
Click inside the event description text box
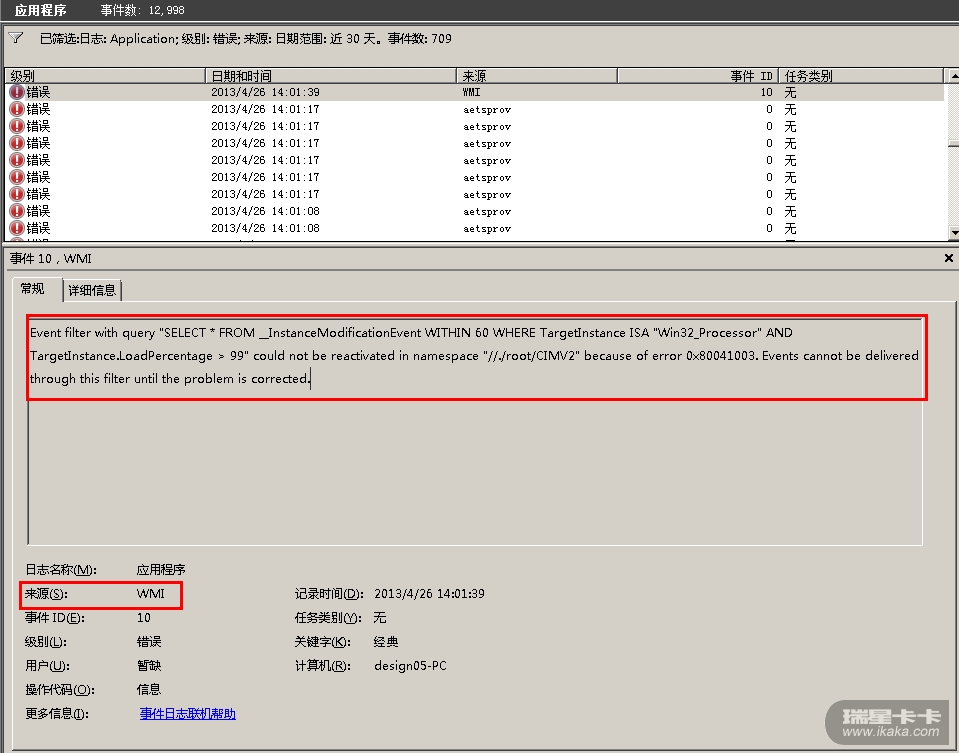[x=475, y=431]
